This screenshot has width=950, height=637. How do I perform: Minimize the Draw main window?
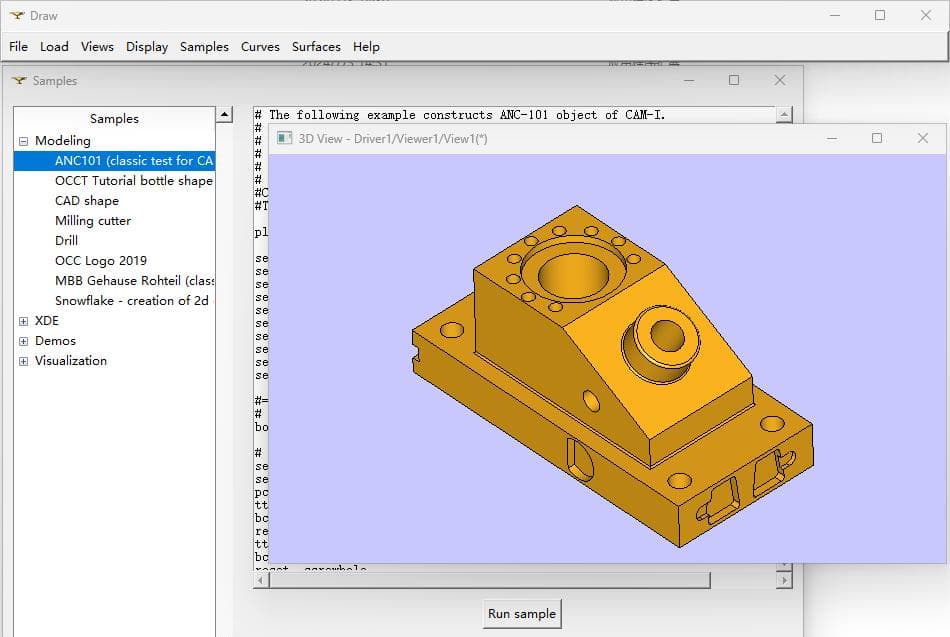click(x=835, y=15)
